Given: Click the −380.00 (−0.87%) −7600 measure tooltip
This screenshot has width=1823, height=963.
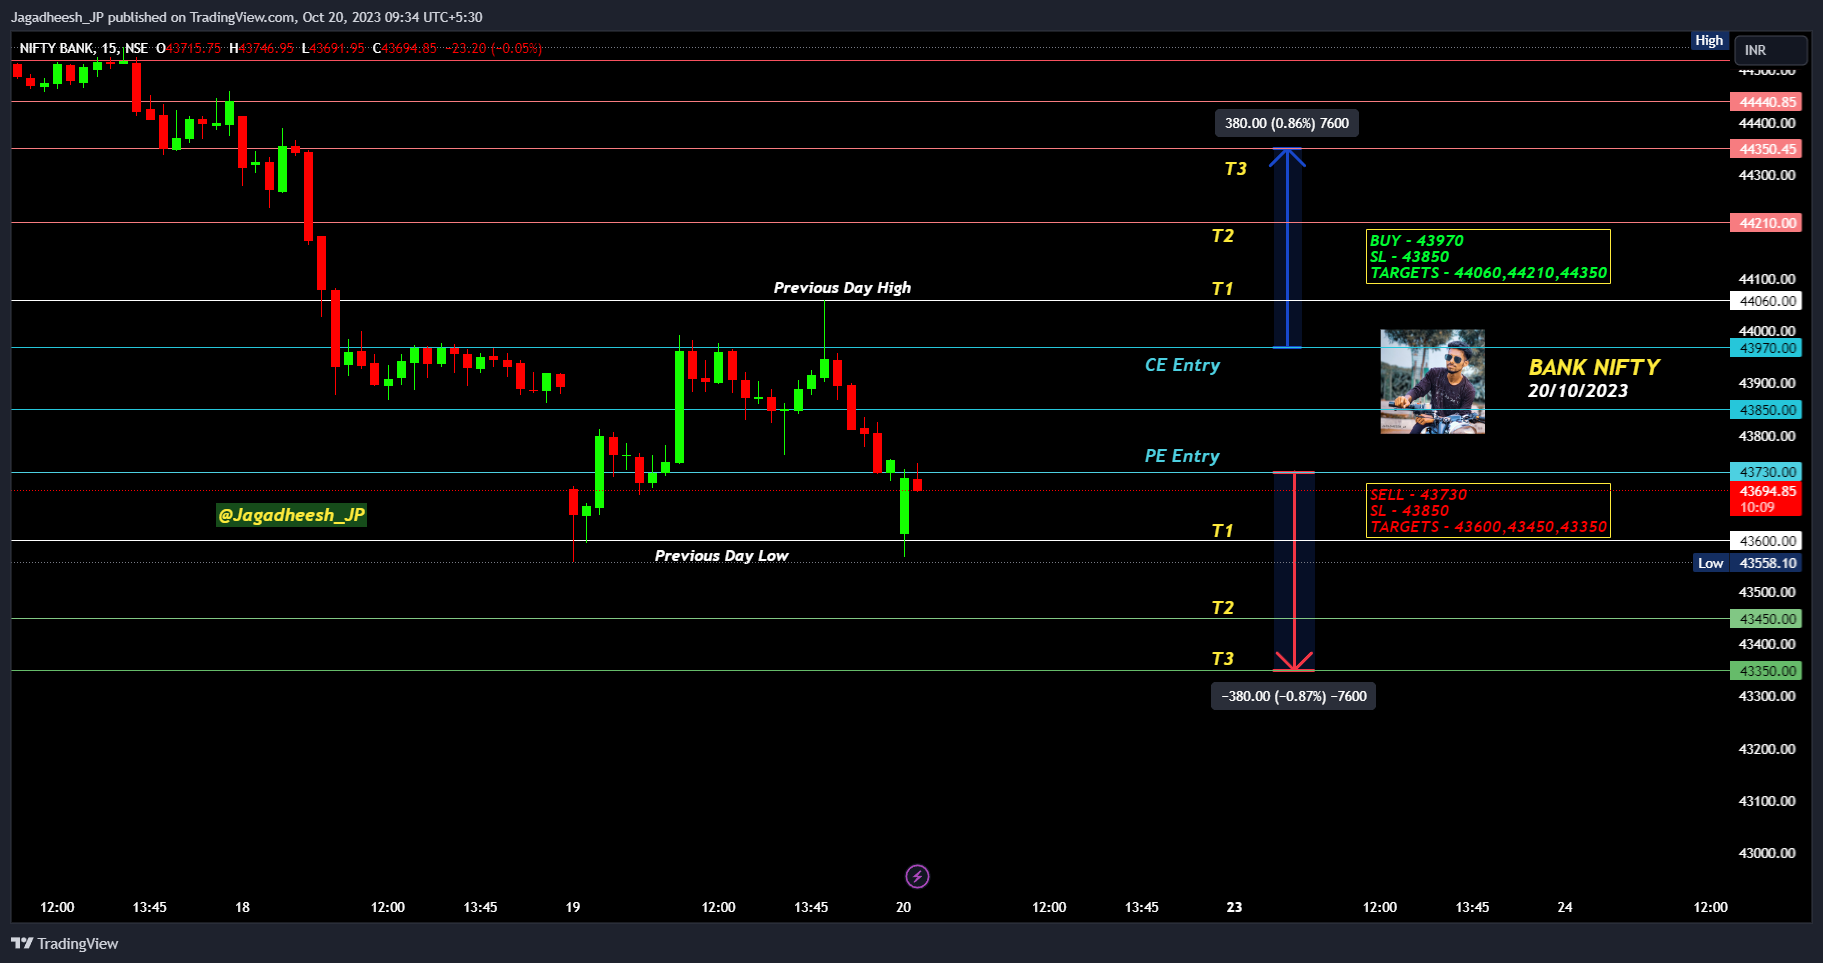Looking at the screenshot, I should [1293, 696].
